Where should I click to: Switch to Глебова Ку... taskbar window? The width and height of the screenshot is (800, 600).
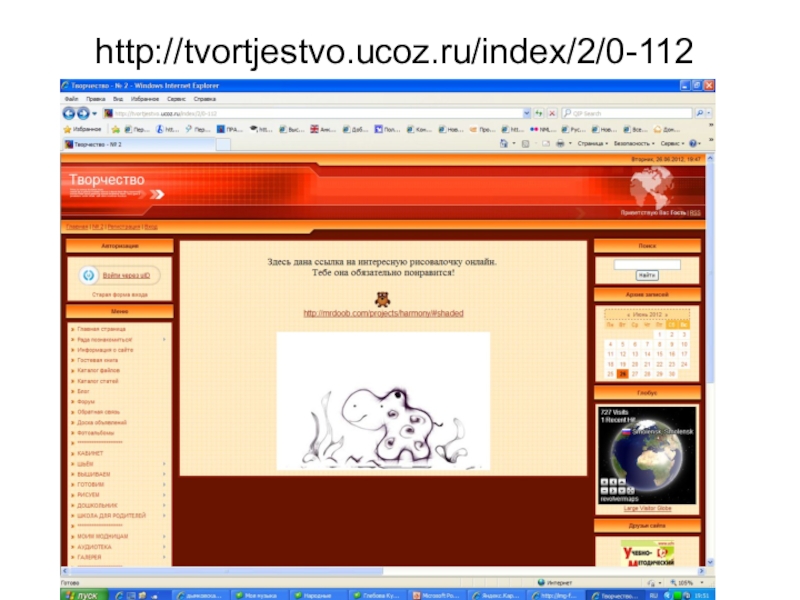pyautogui.click(x=378, y=595)
